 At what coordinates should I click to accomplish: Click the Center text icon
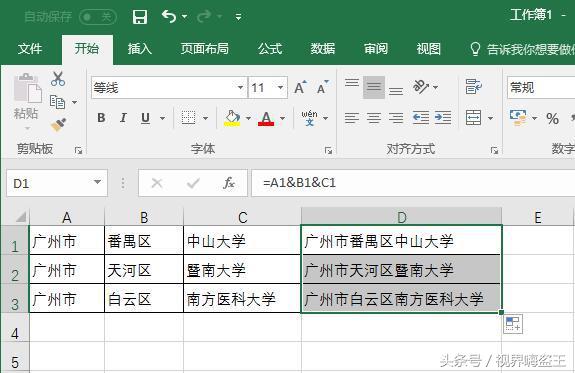pyautogui.click(x=374, y=118)
